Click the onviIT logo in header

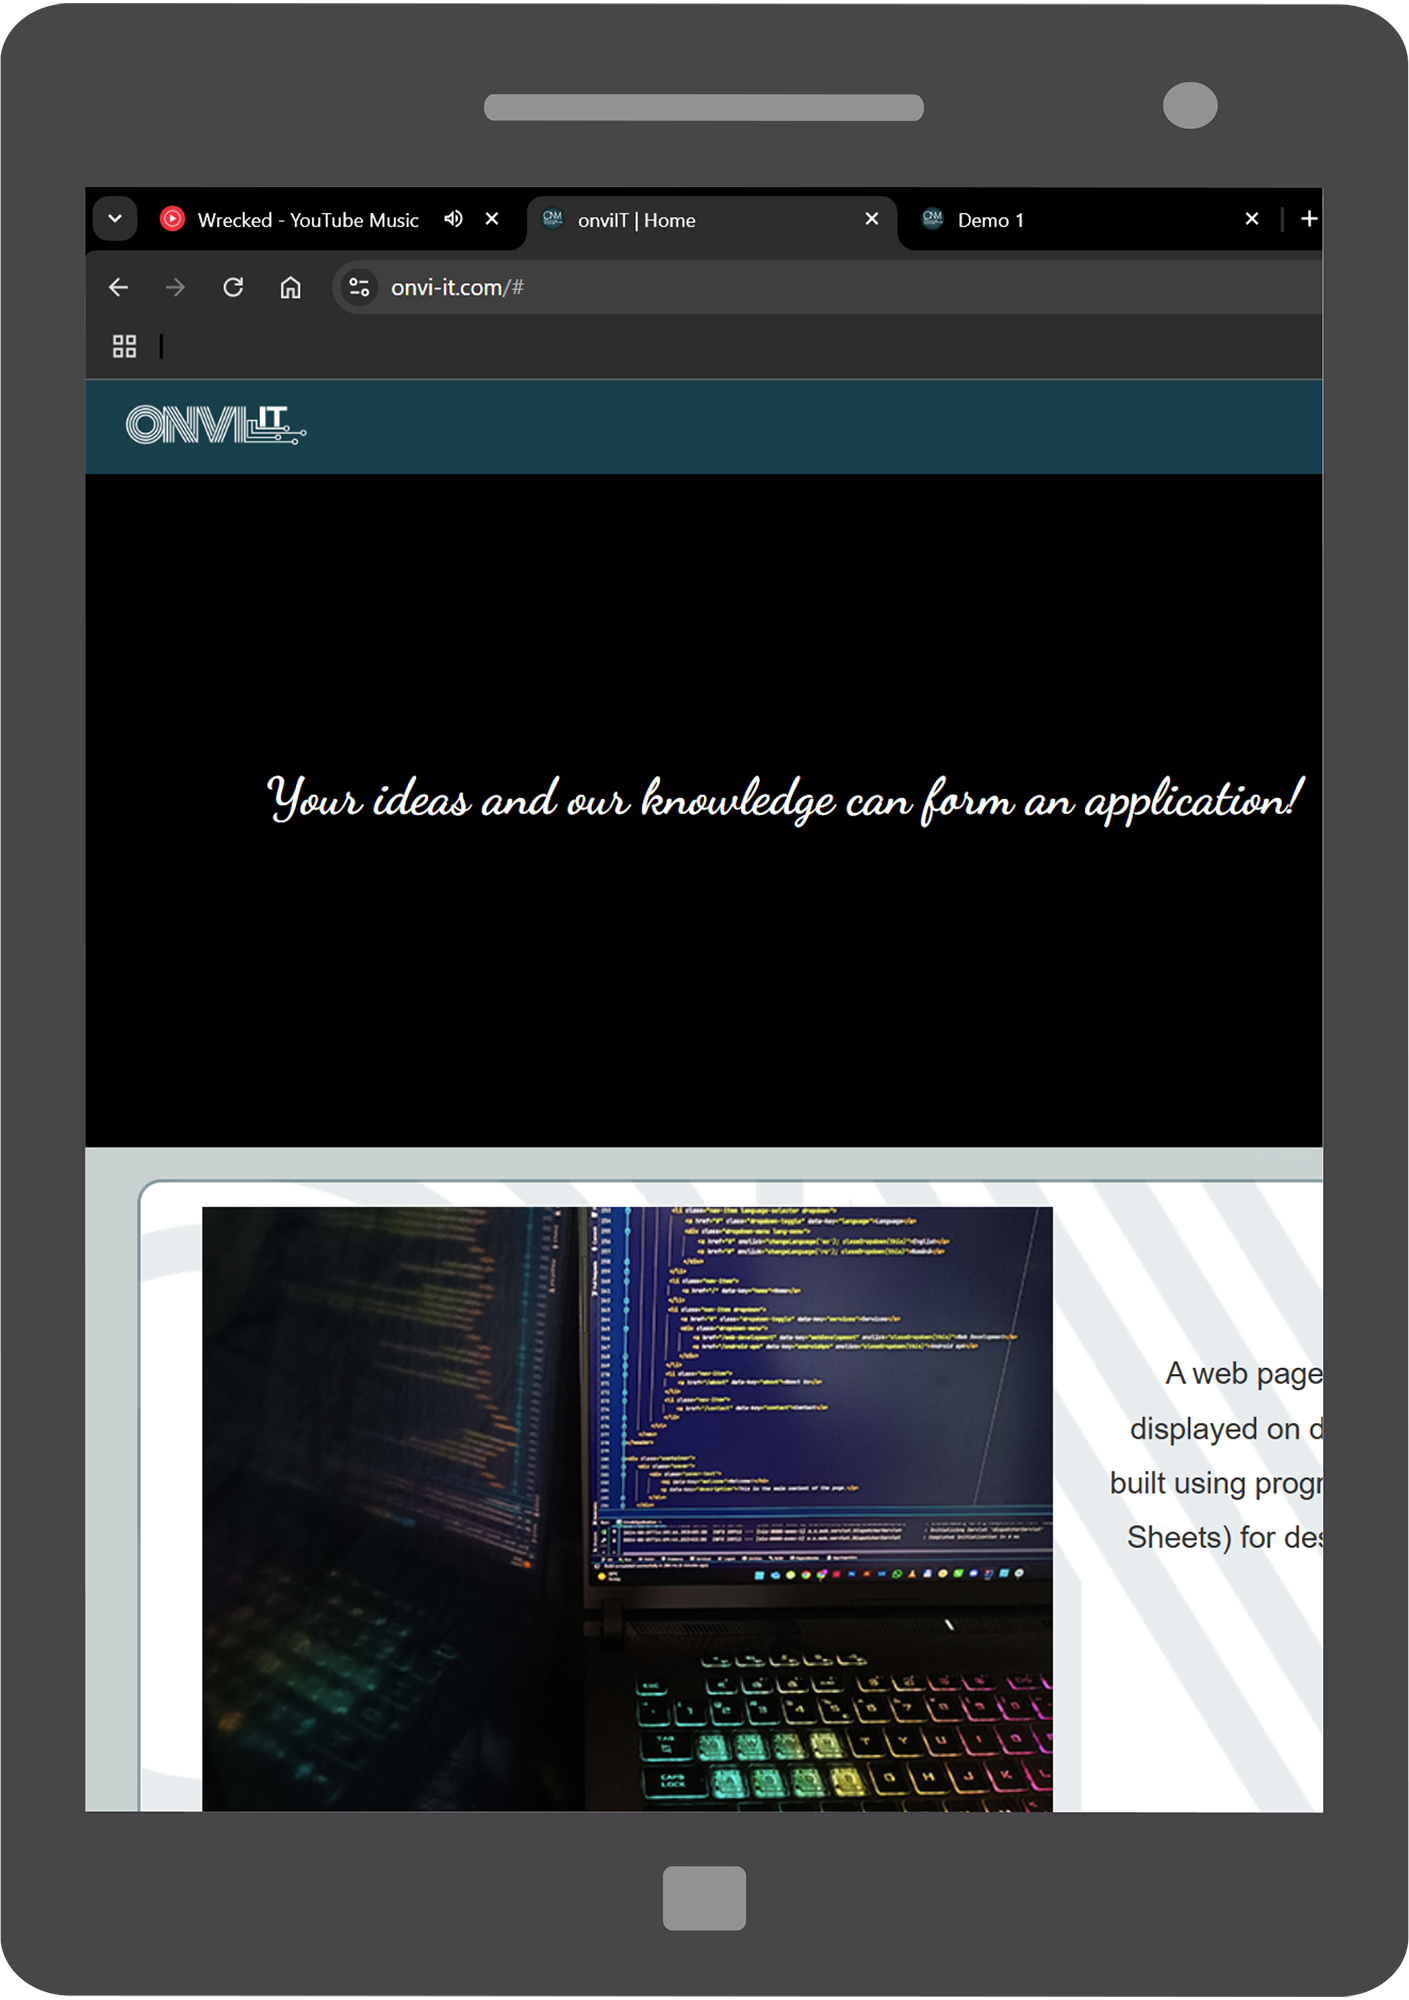tap(215, 425)
